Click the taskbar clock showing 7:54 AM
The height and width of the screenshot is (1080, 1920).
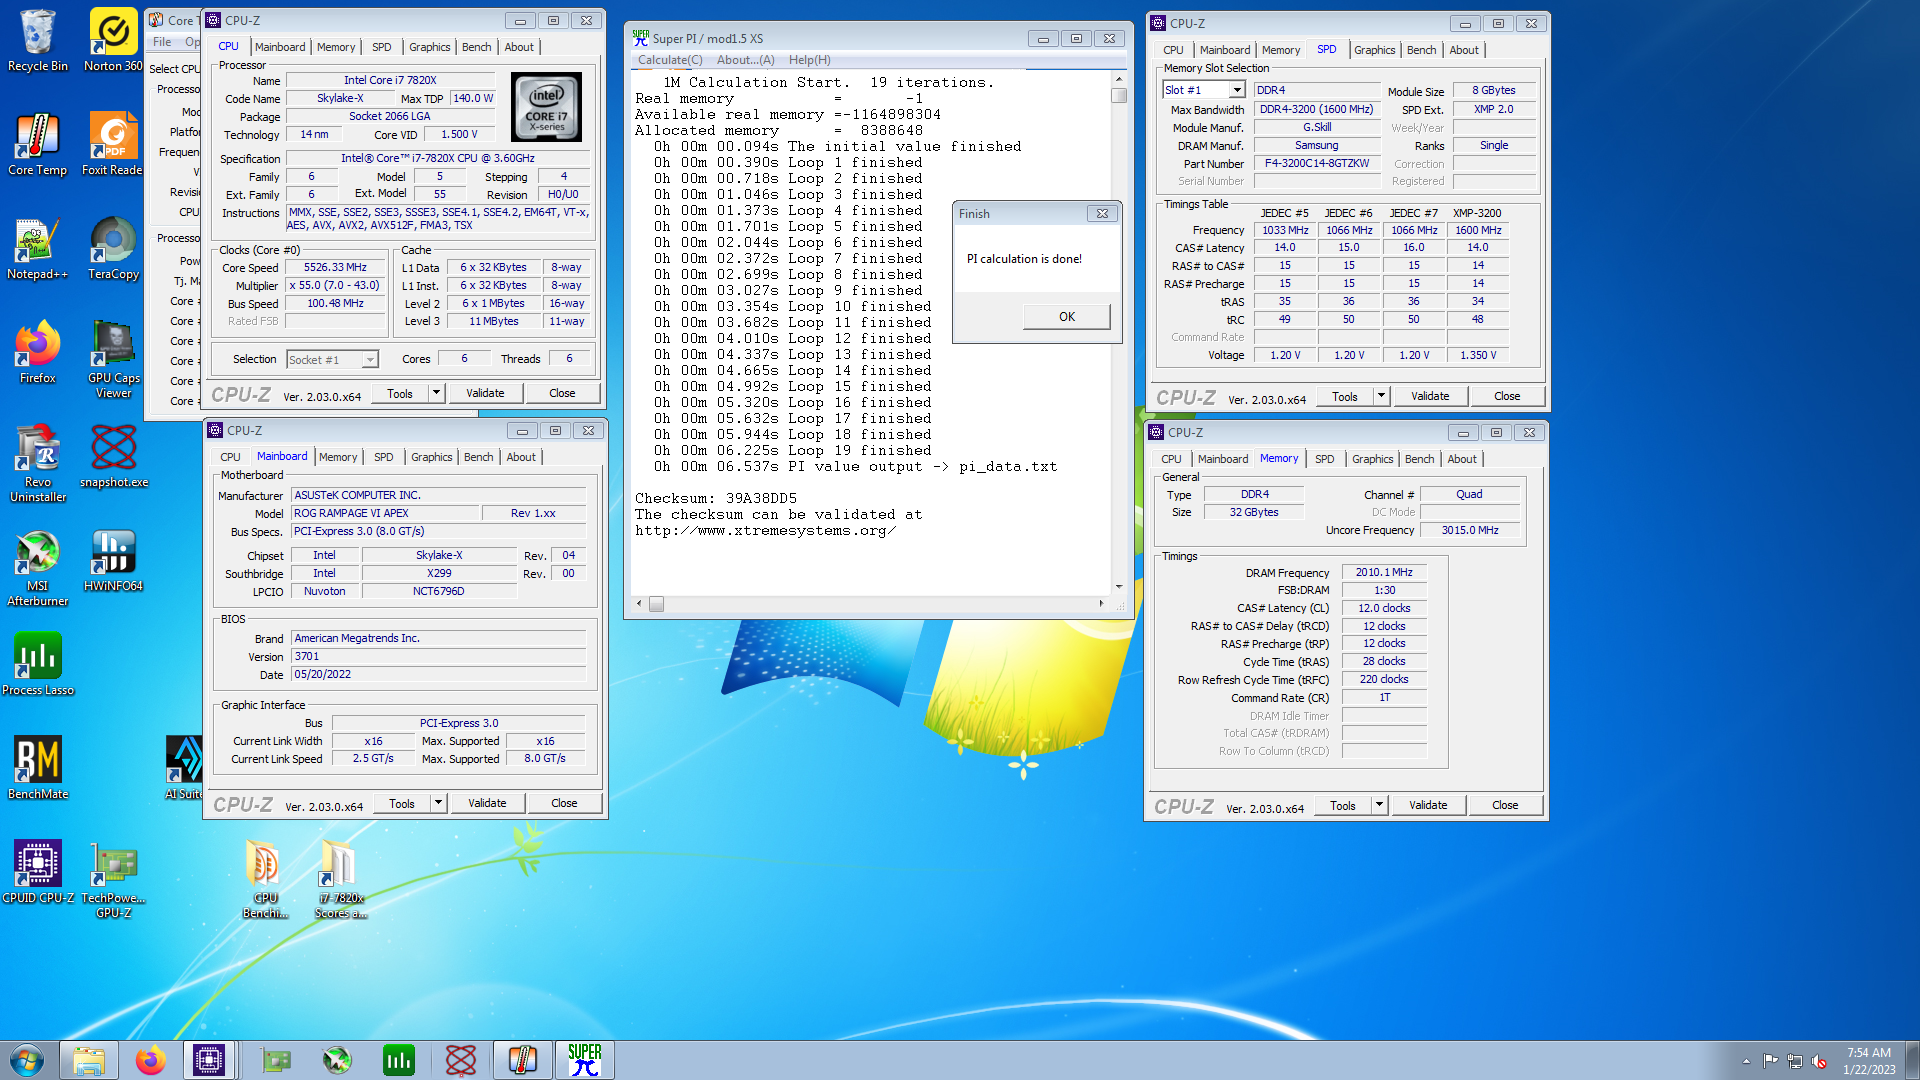1869,1061
